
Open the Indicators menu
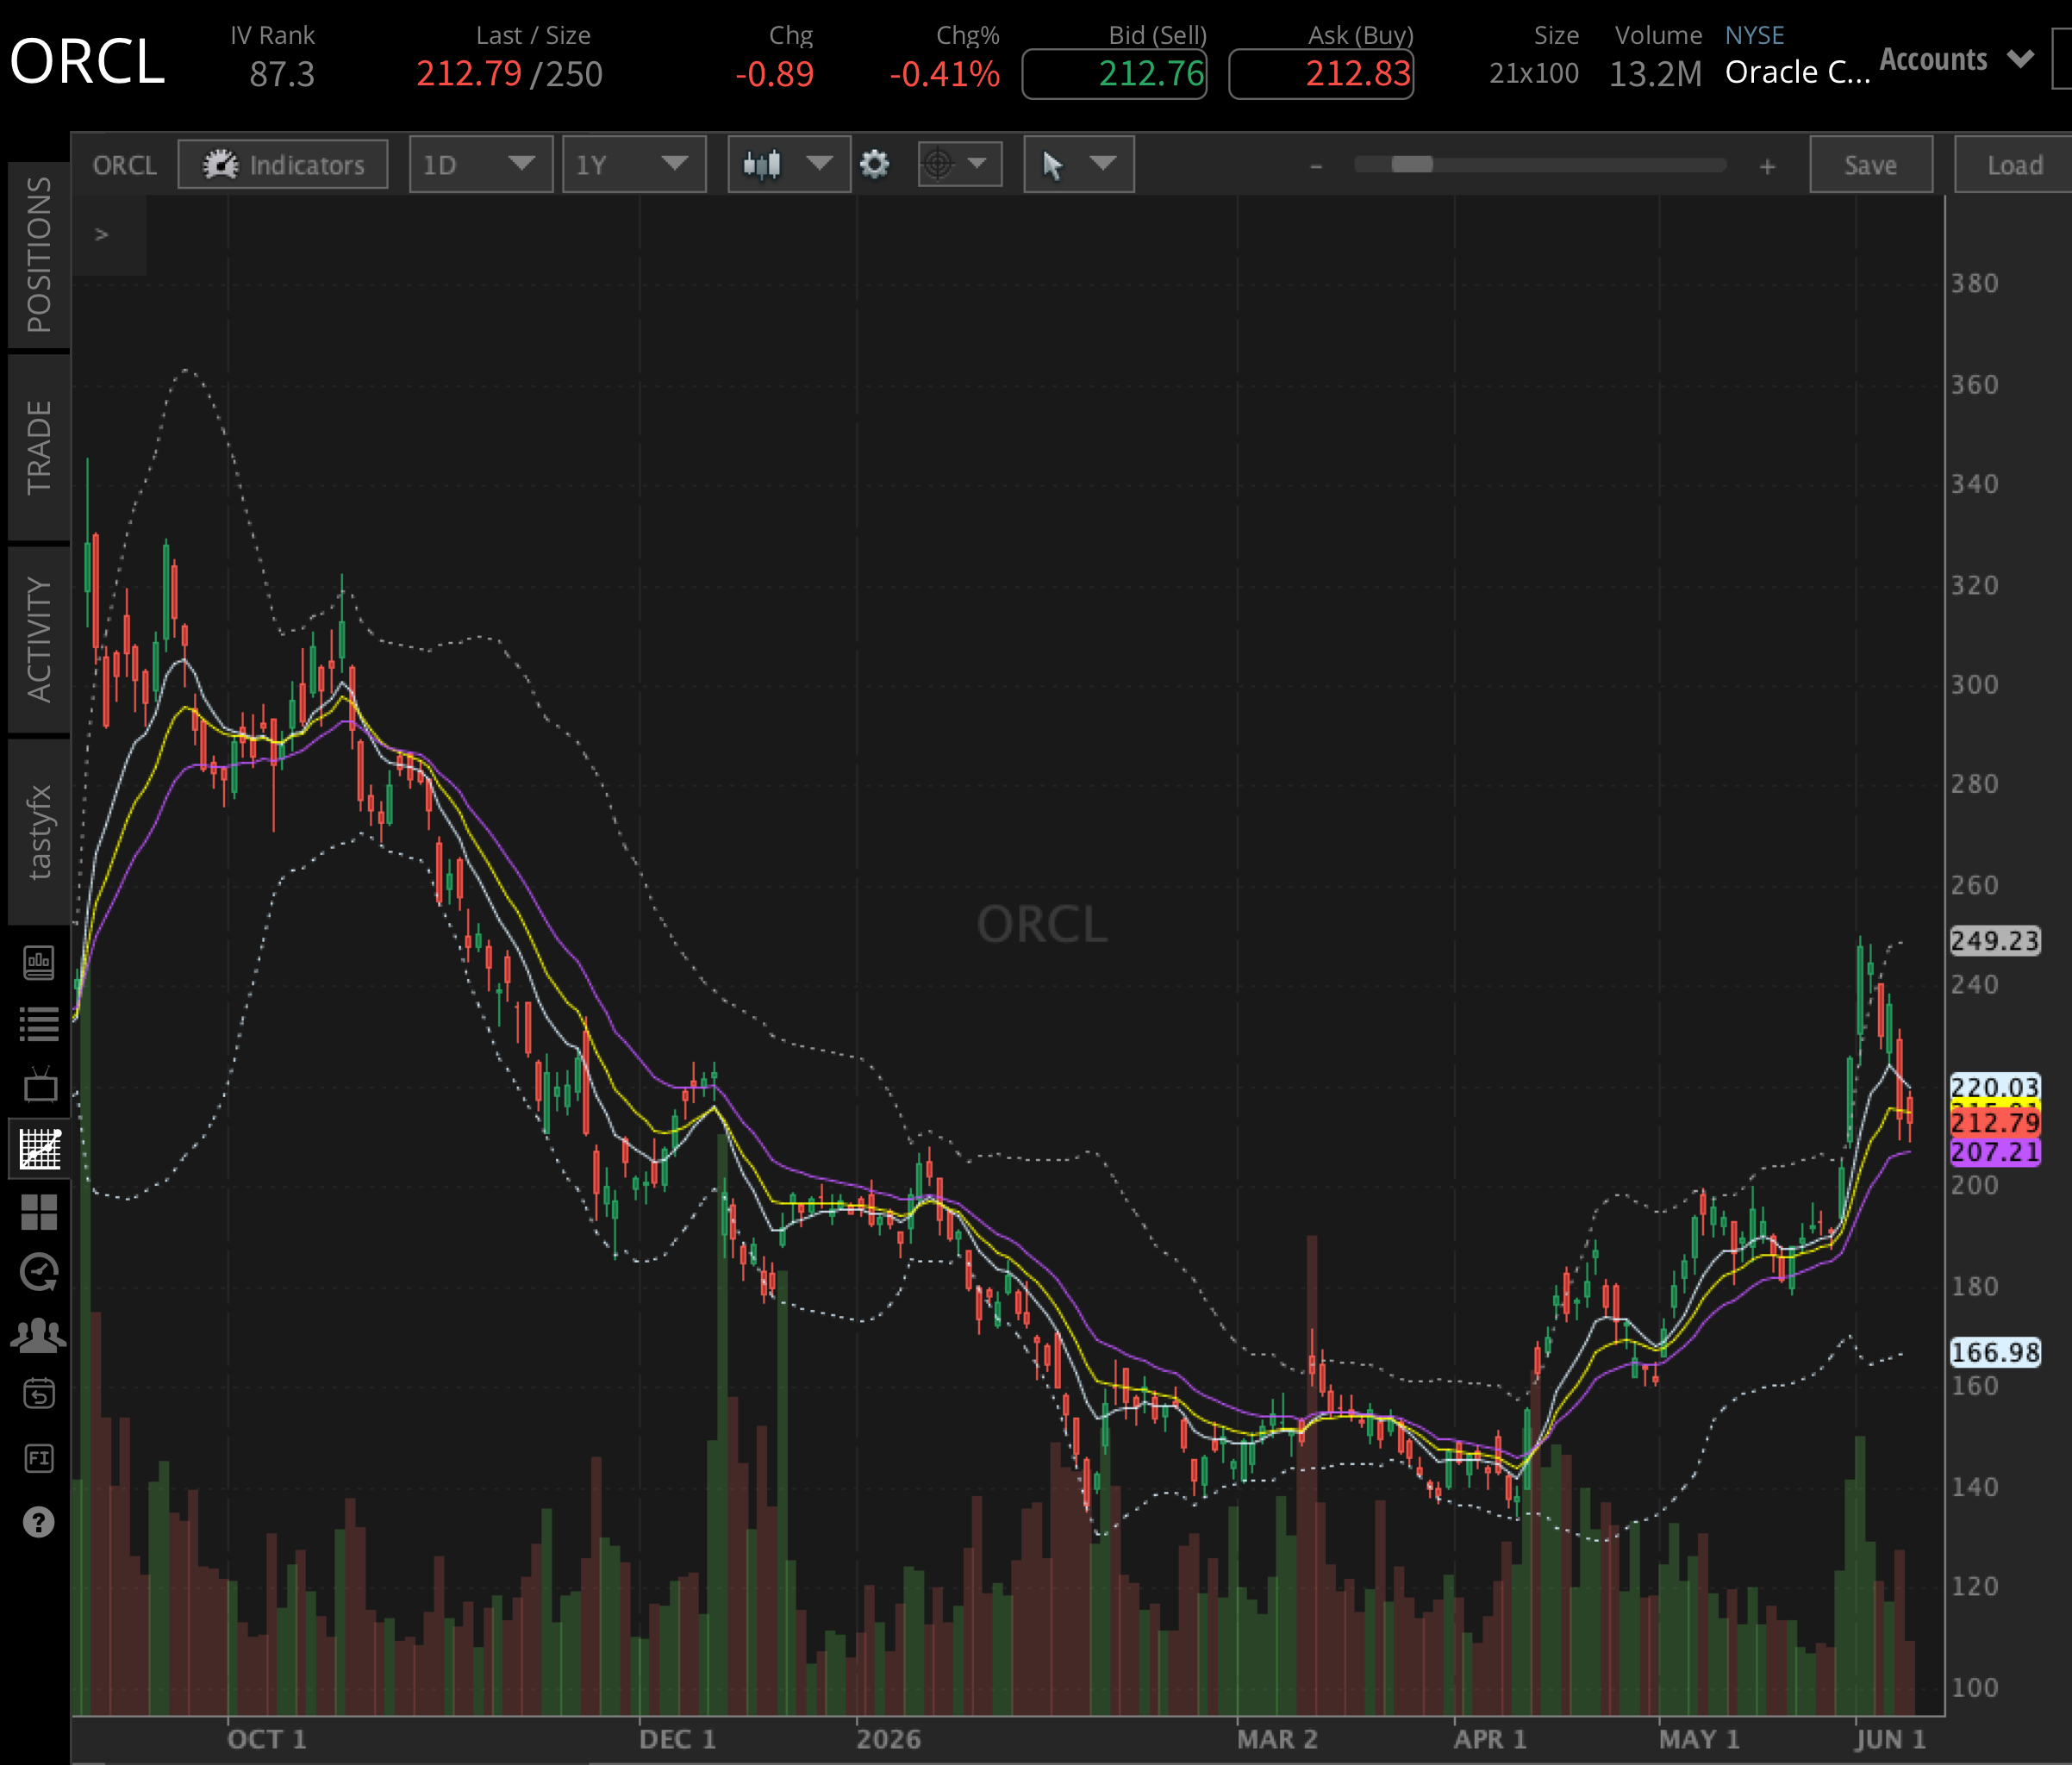click(x=283, y=165)
